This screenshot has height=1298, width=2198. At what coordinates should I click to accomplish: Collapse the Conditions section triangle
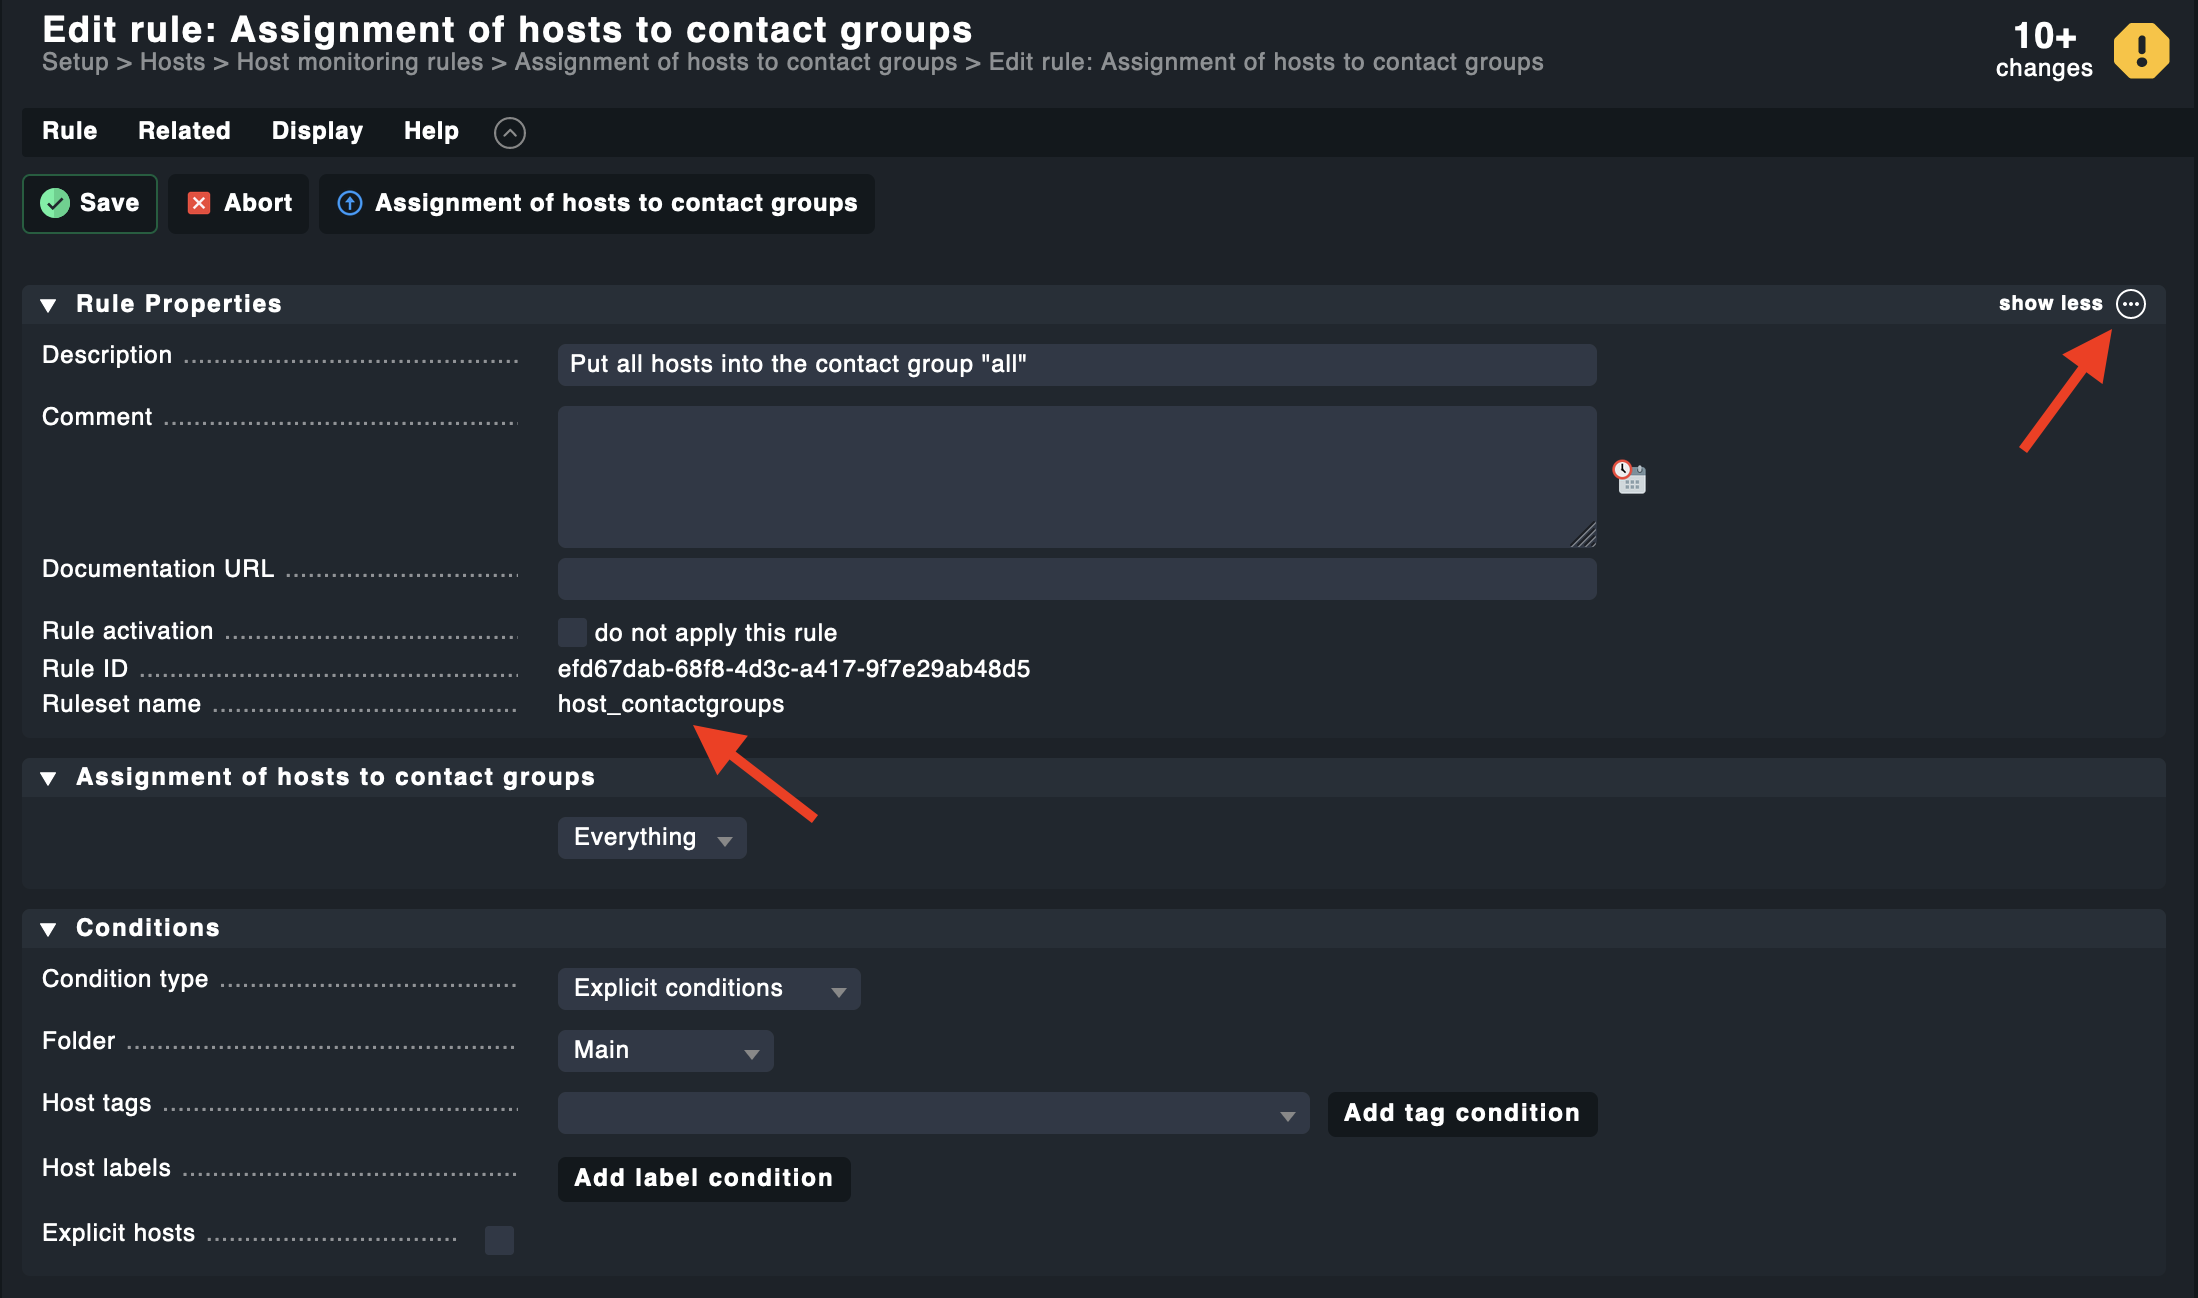[48, 929]
